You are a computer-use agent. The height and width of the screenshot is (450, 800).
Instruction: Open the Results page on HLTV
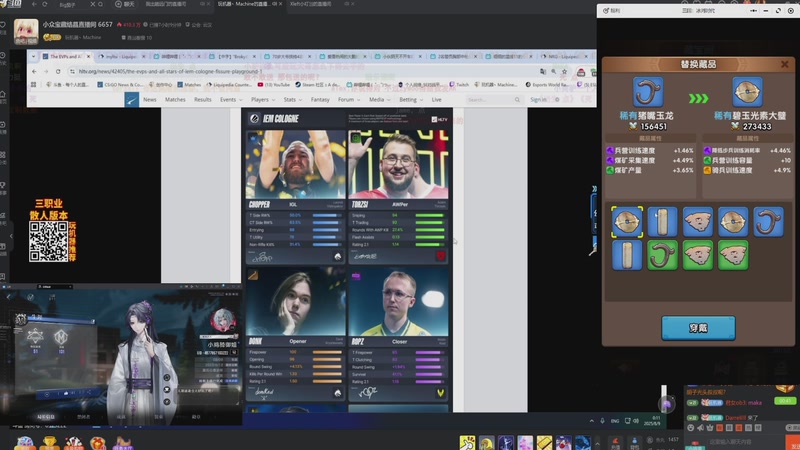pyautogui.click(x=203, y=99)
